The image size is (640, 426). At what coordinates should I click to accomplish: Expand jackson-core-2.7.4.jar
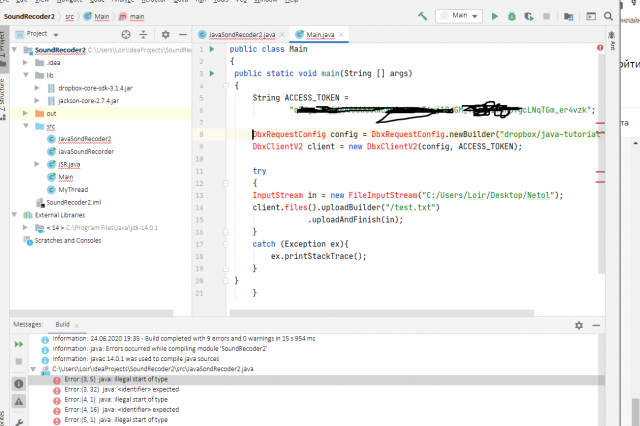pos(37,100)
